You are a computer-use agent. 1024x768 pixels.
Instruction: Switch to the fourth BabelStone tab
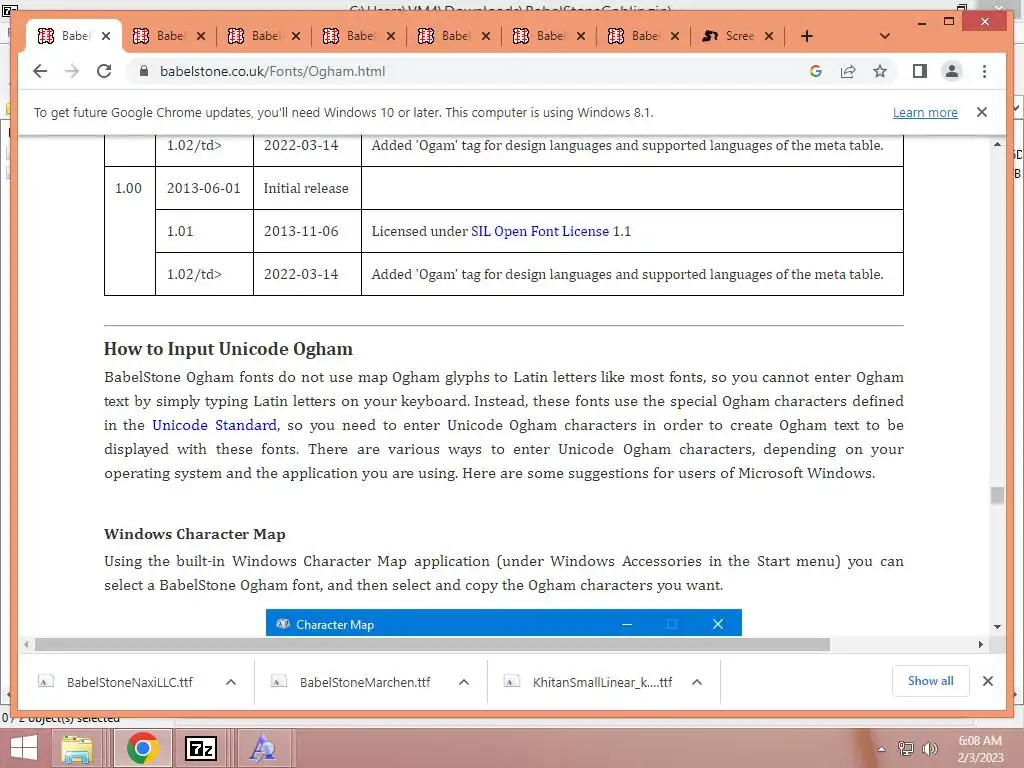coord(350,36)
